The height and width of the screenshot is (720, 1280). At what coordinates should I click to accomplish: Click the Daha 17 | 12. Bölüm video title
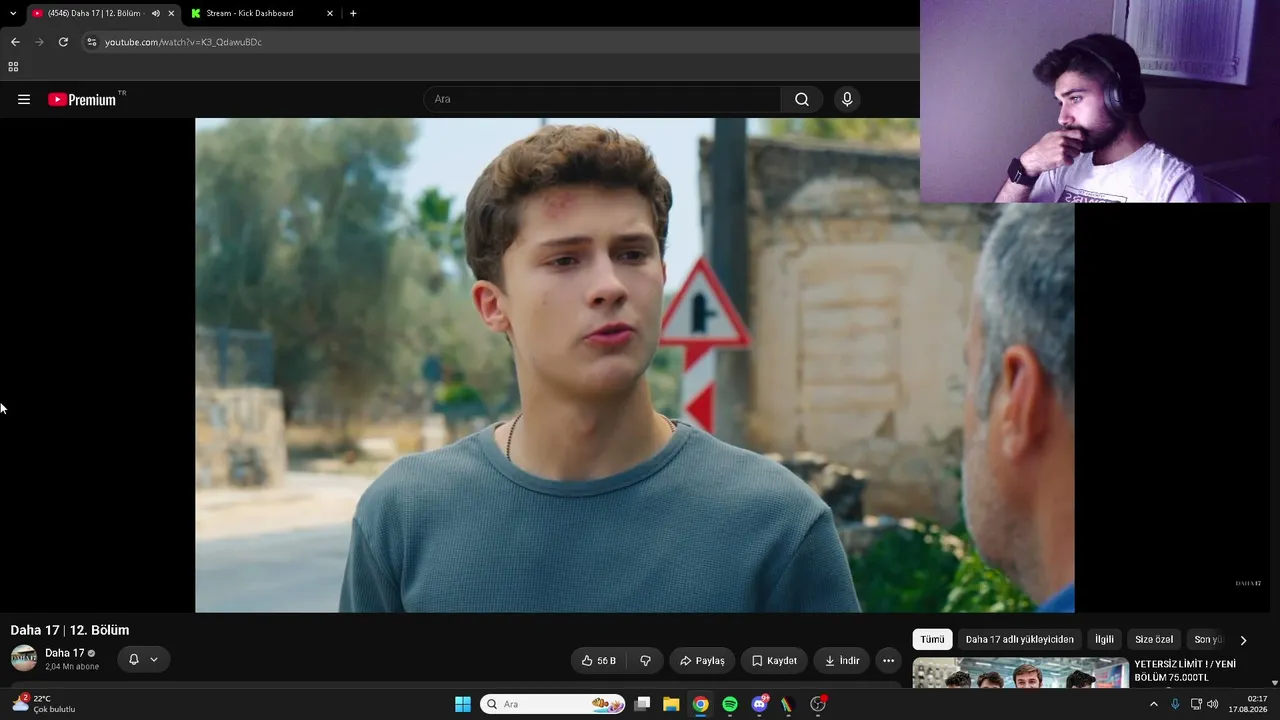click(70, 630)
